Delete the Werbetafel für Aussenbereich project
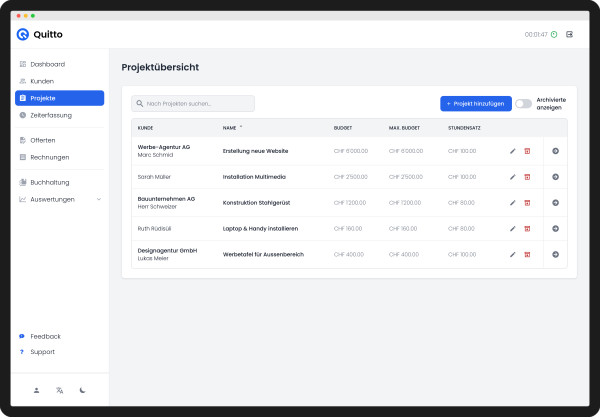Image resolution: width=600 pixels, height=417 pixels. coord(527,254)
